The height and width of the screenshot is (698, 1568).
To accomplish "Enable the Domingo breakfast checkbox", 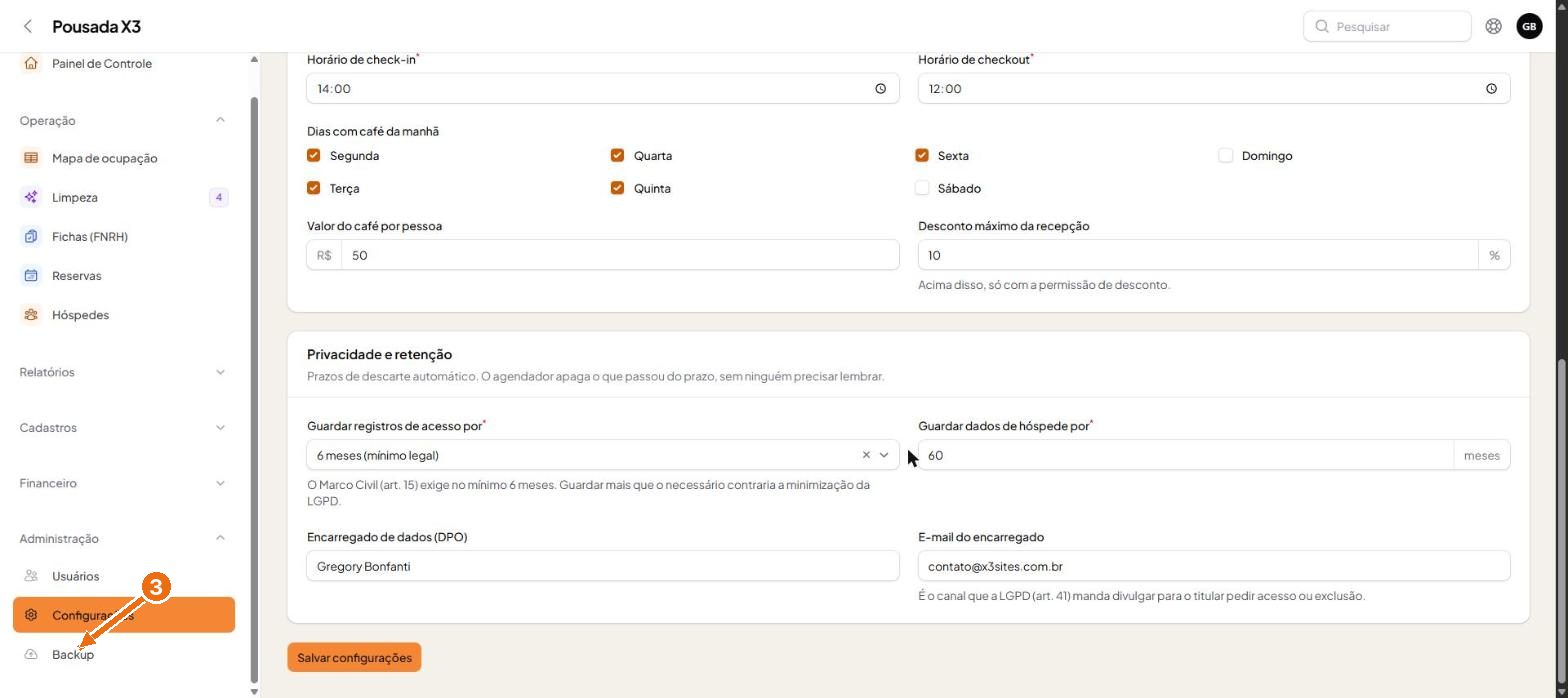I will coord(1225,155).
